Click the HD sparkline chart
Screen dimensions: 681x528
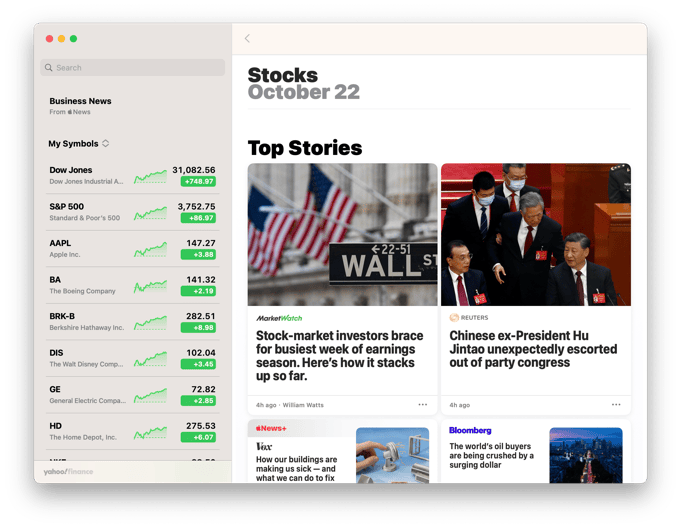pos(150,432)
